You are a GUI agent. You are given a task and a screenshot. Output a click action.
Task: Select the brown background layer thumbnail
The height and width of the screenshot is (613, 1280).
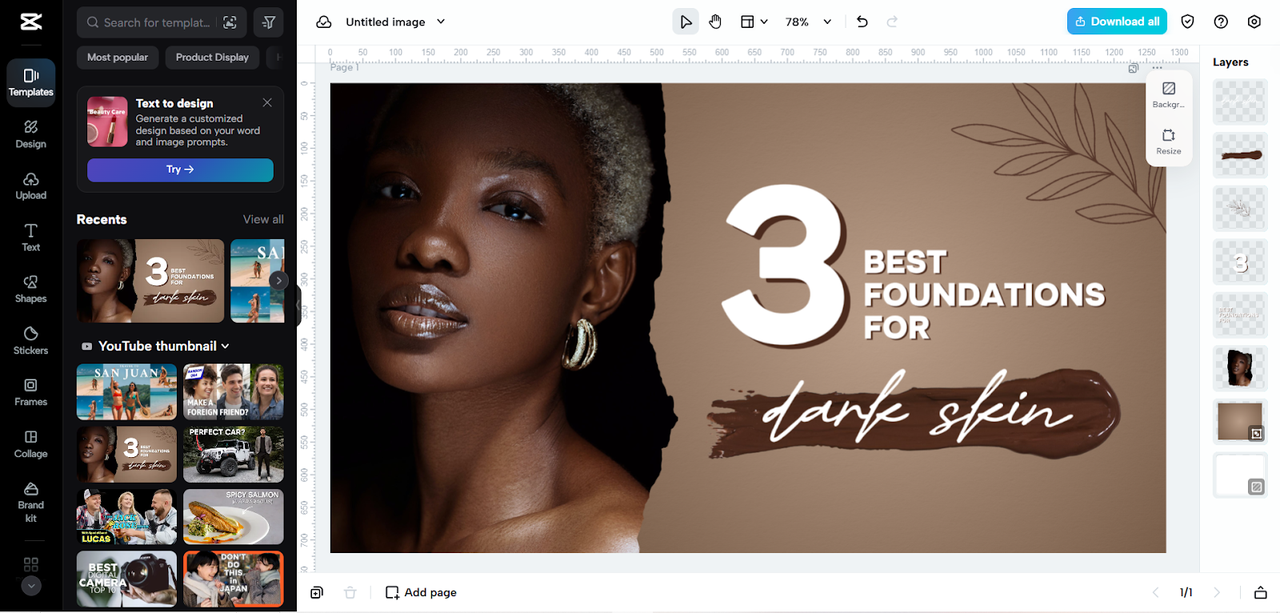[1240, 422]
